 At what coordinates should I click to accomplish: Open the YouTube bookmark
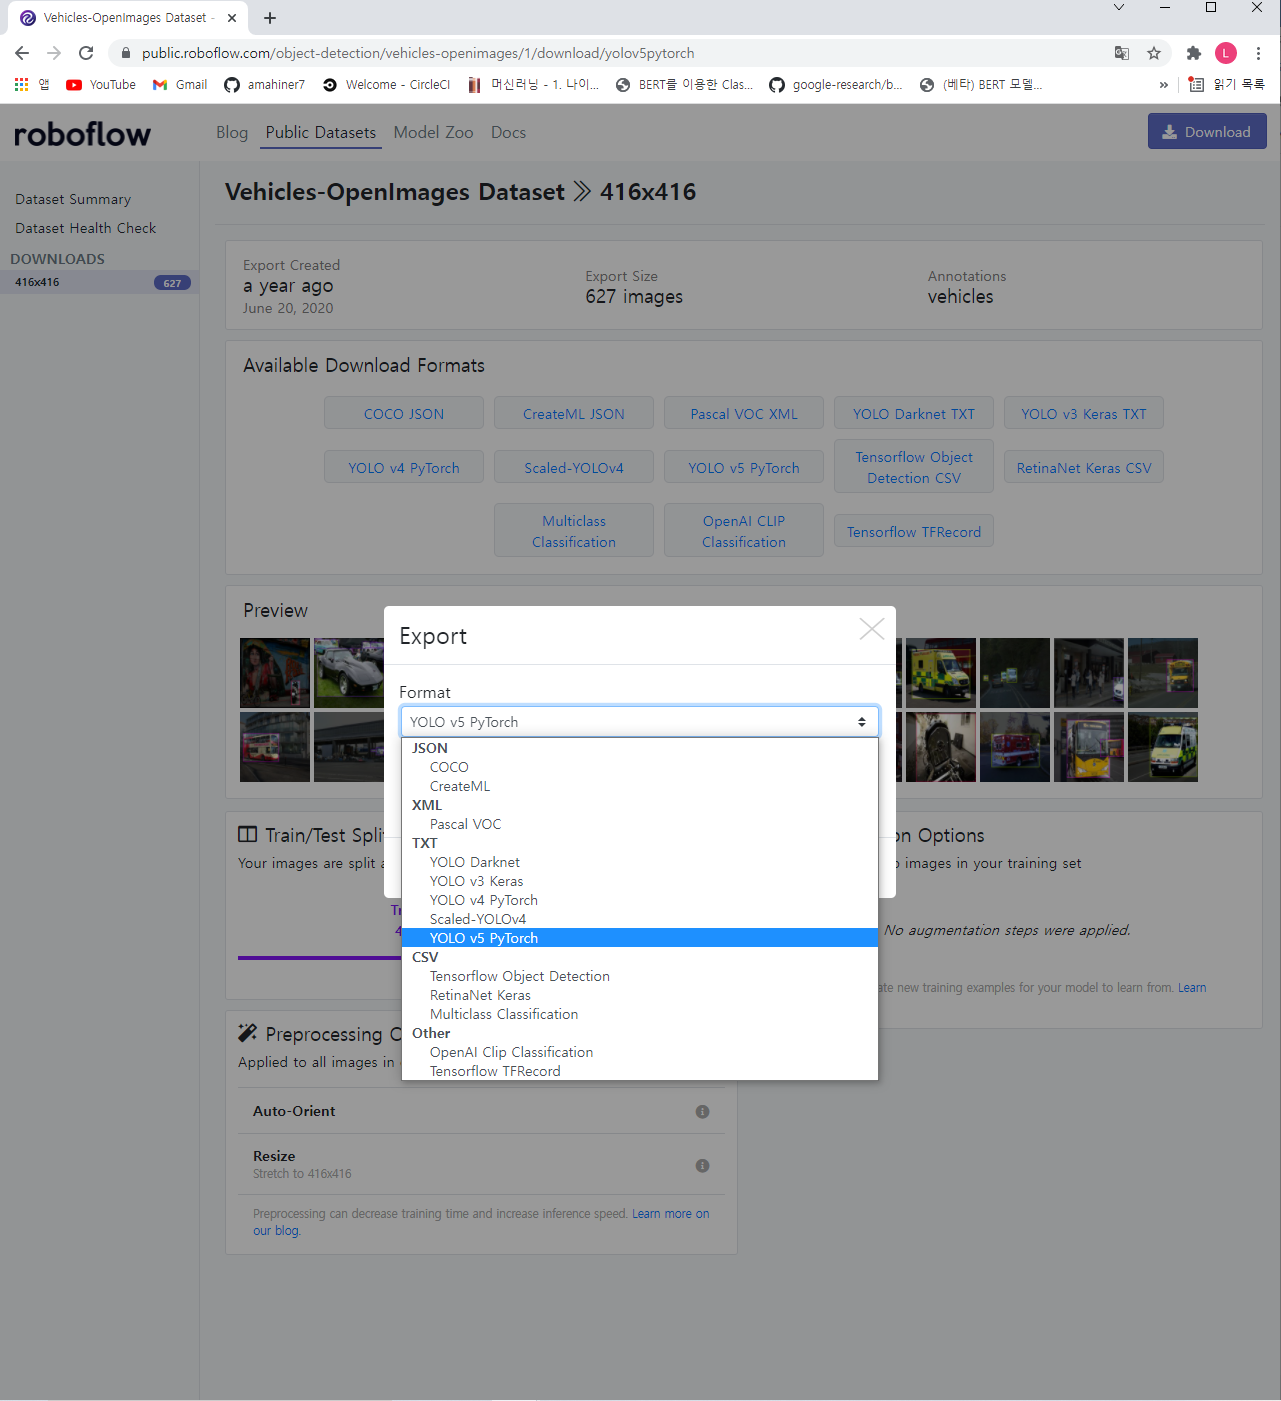pos(101,85)
